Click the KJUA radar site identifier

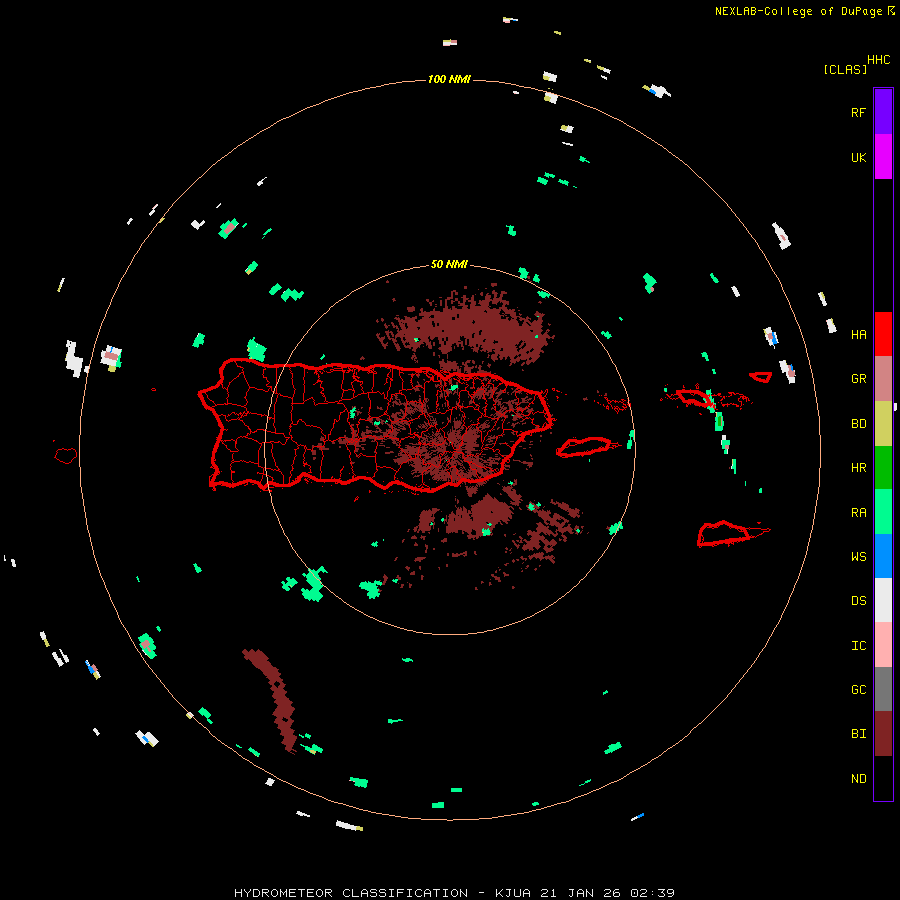click(513, 893)
